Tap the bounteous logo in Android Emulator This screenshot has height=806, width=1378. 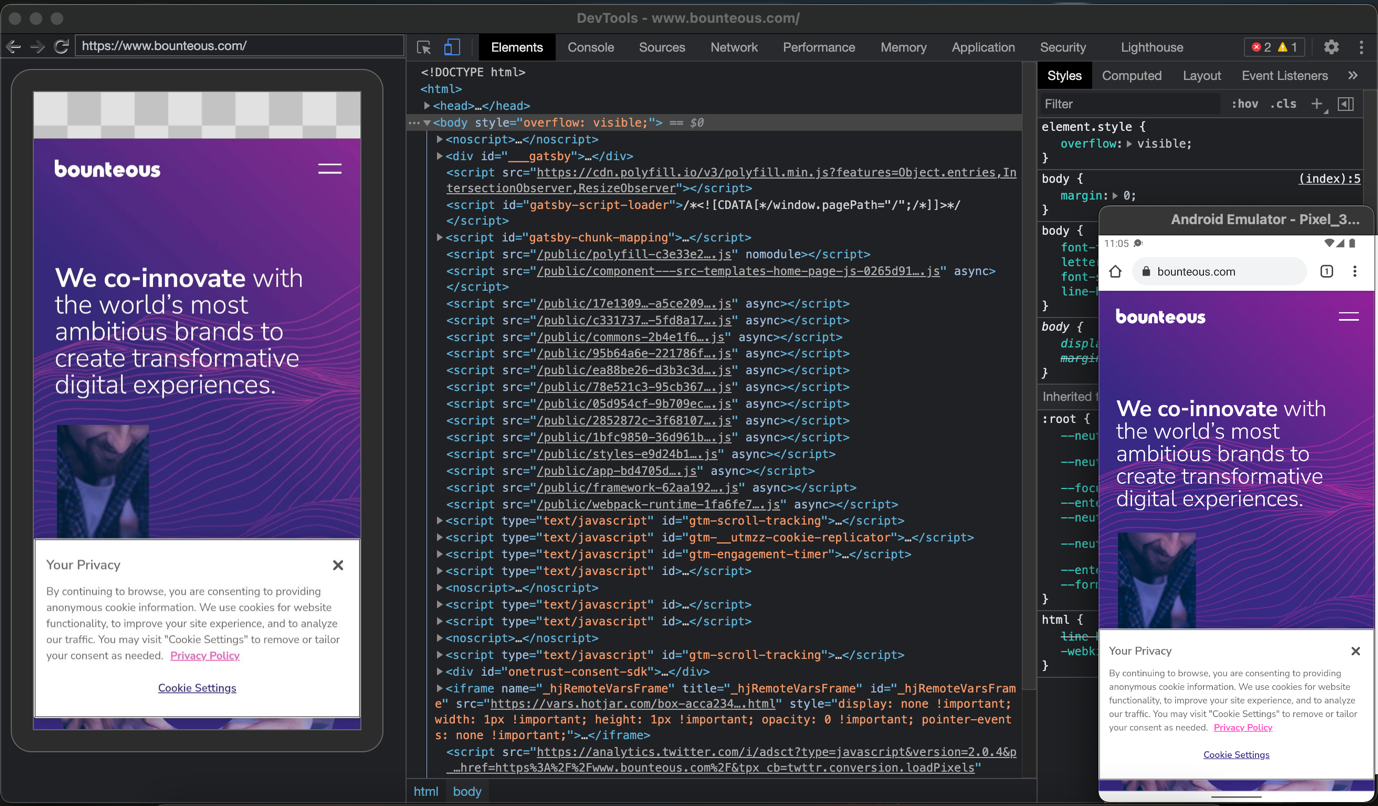(x=1161, y=317)
